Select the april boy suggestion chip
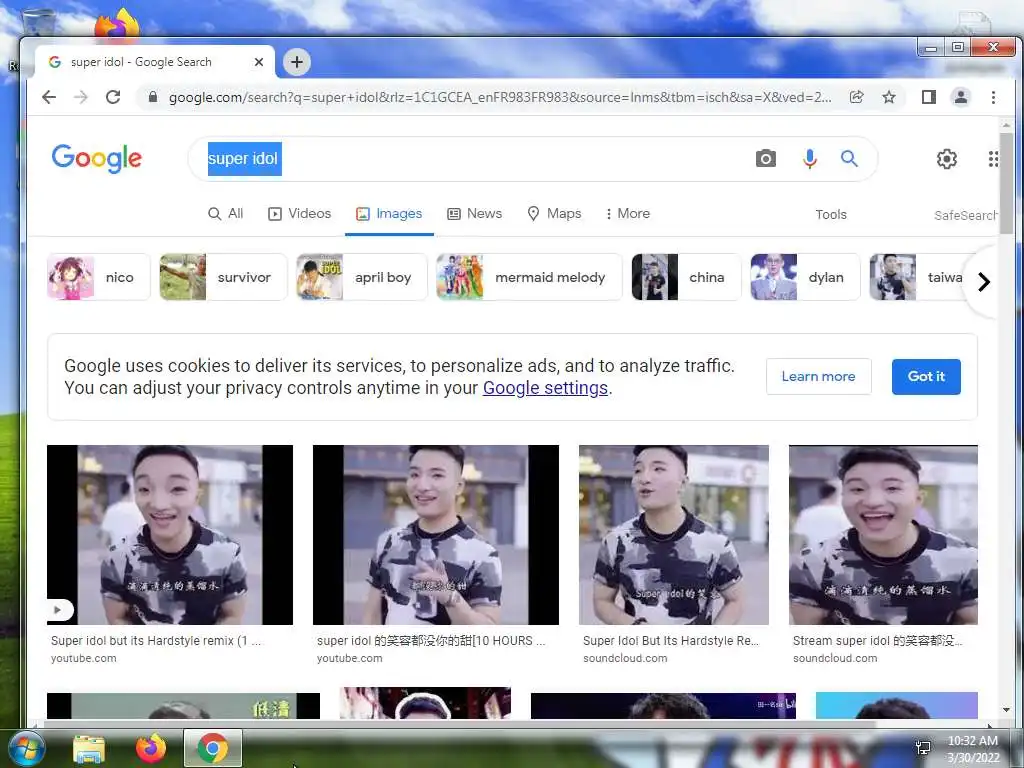This screenshot has height=768, width=1024. (x=362, y=277)
